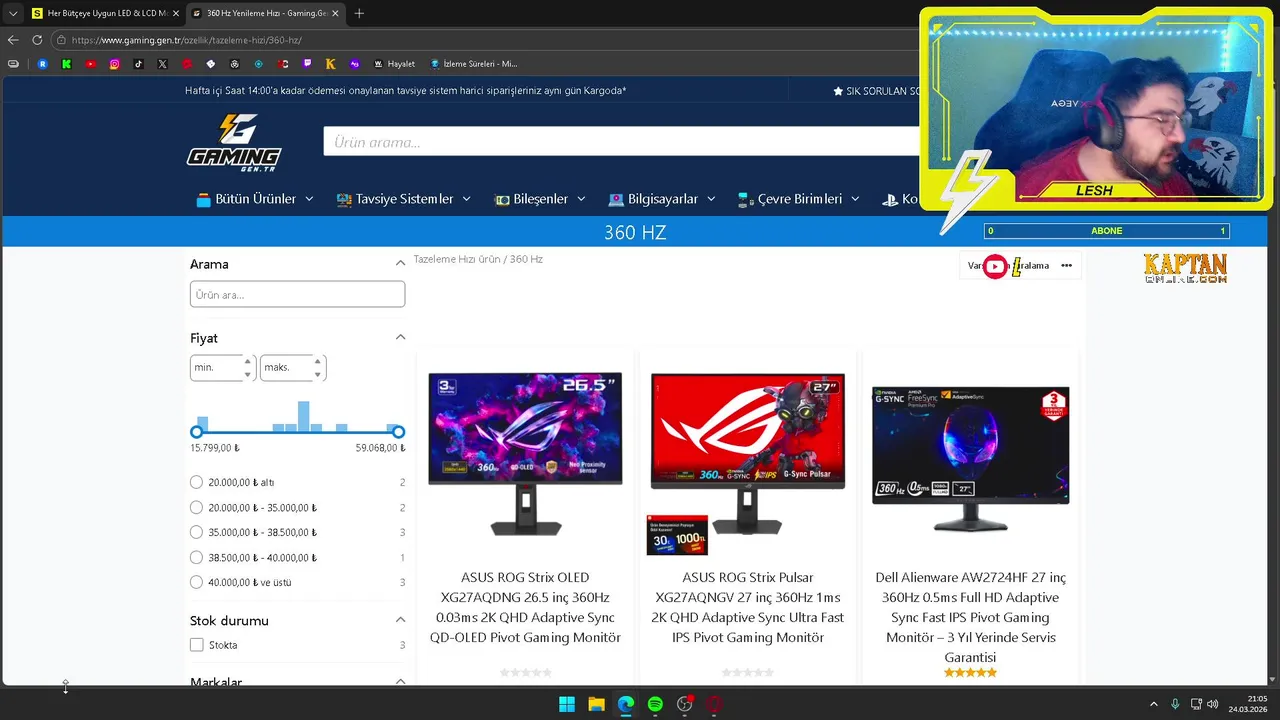Collapse the Markalar filter section
Viewport: 1280px width, 720px height.
(400, 681)
